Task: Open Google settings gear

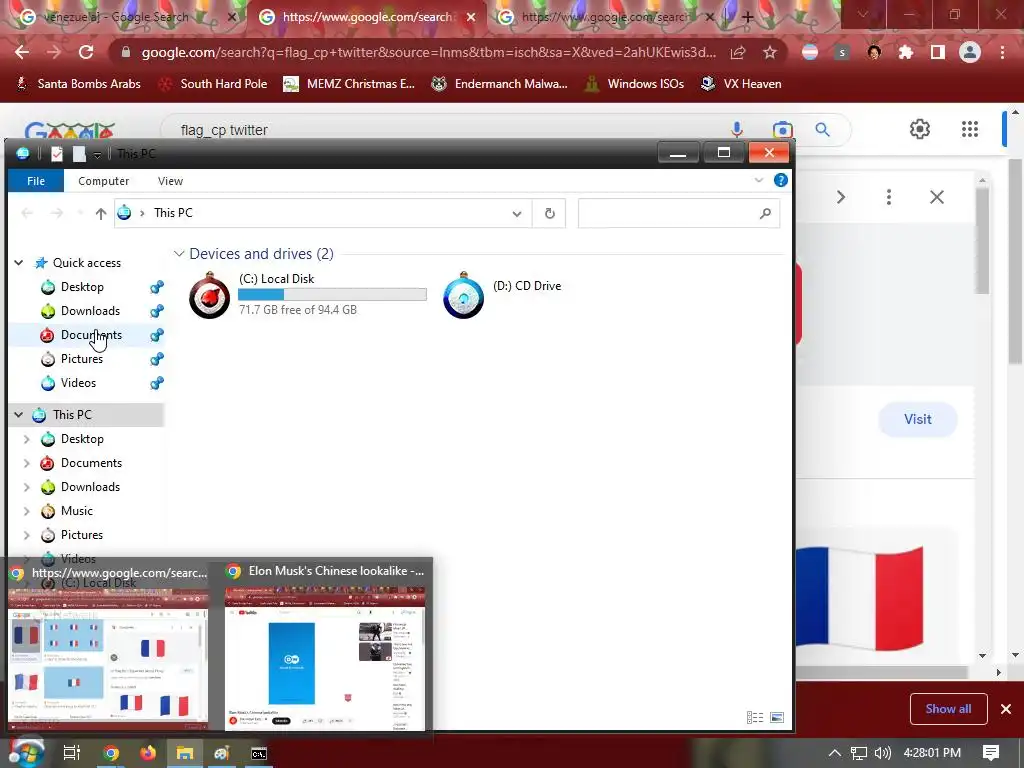Action: 920,129
